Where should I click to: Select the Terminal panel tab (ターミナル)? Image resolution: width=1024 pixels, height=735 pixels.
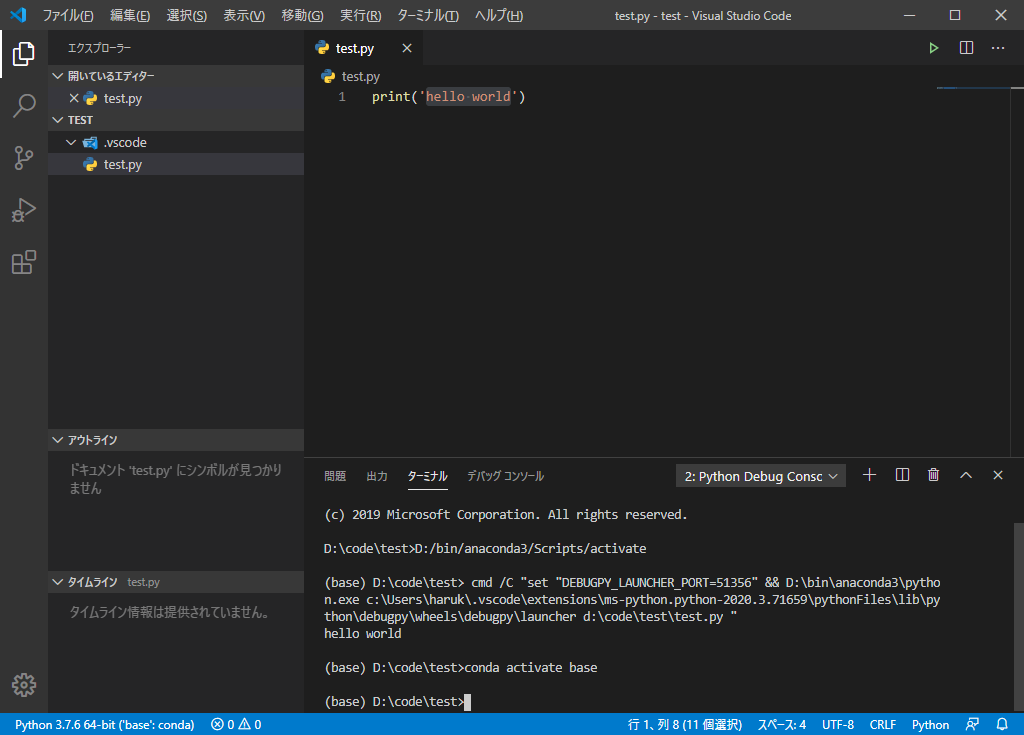click(428, 476)
